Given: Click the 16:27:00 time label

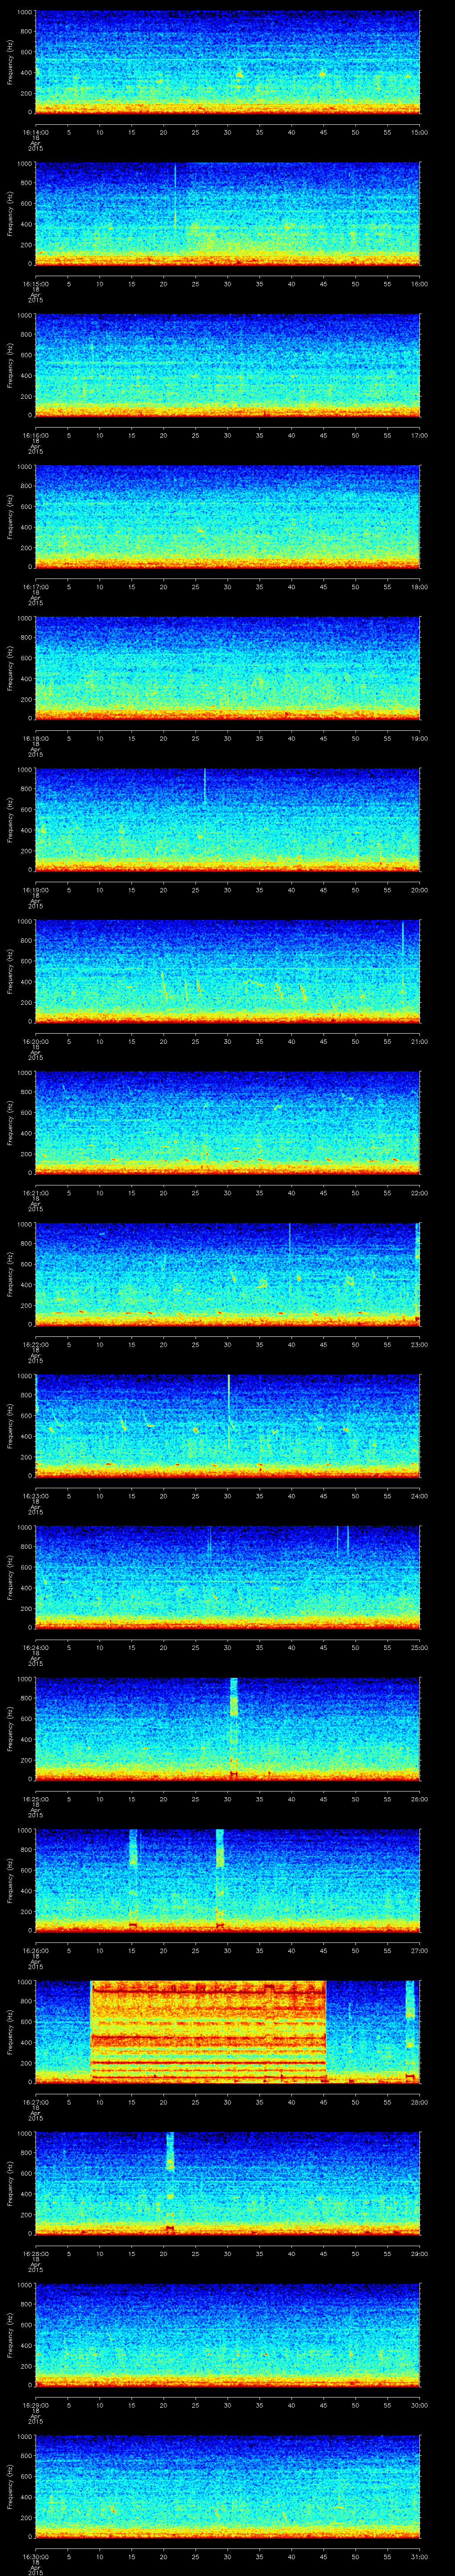Looking at the screenshot, I should click(x=35, y=2102).
